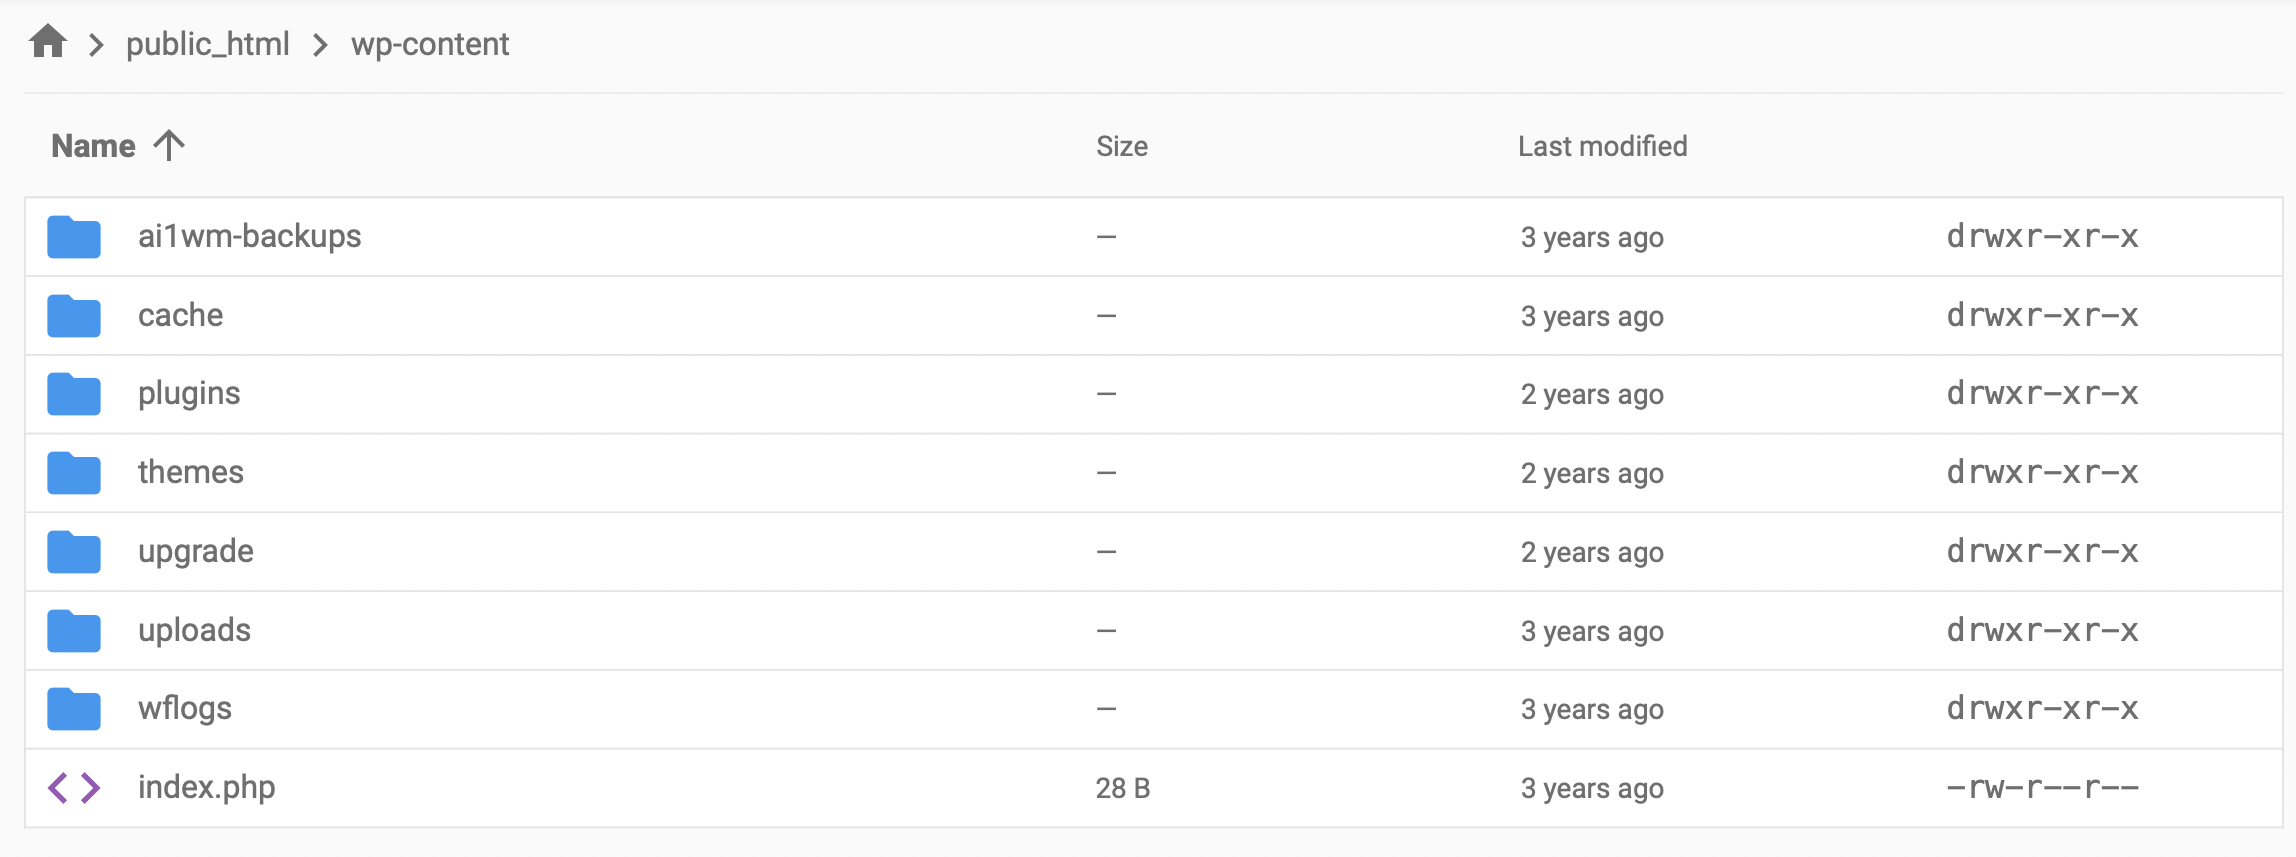This screenshot has height=857, width=2296.
Task: Click the plugins folder icon
Action: [74, 394]
